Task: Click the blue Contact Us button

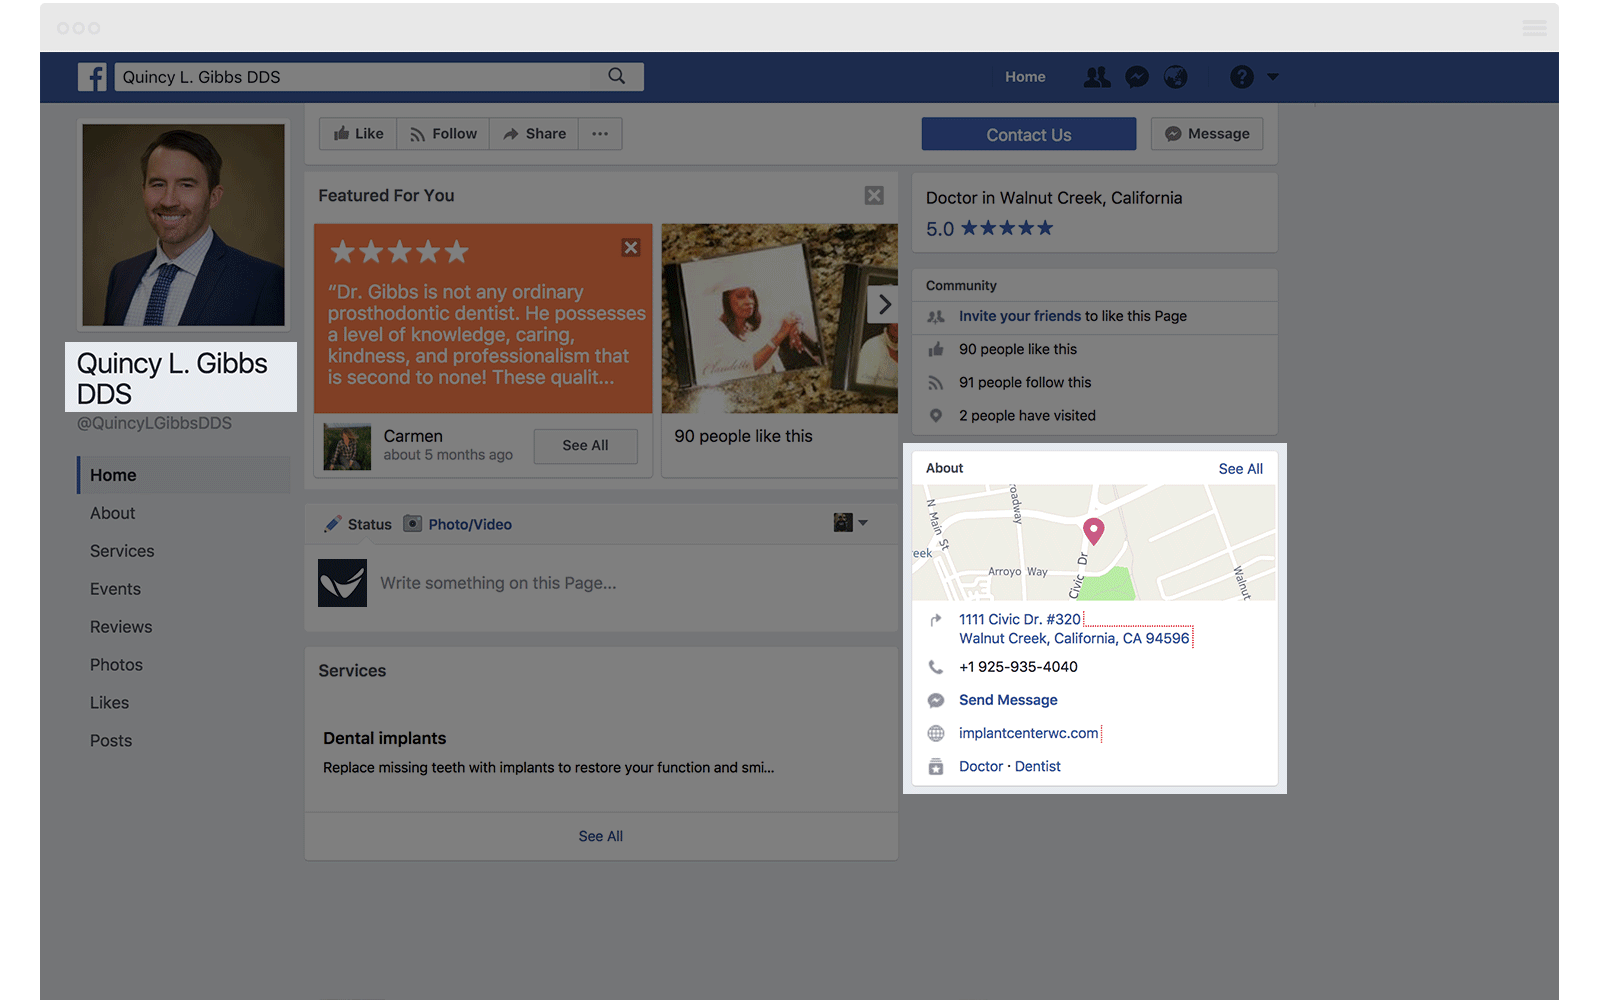Action: (x=1028, y=134)
